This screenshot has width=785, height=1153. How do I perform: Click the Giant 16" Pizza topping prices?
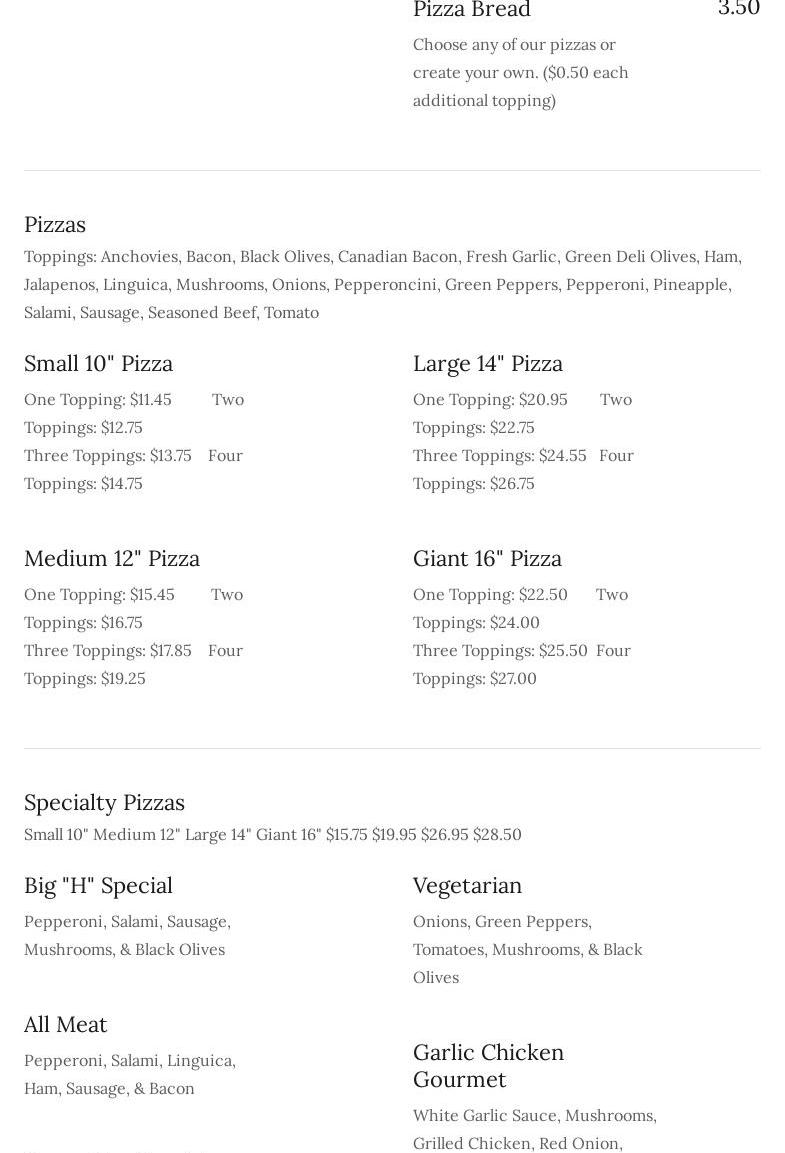521,636
